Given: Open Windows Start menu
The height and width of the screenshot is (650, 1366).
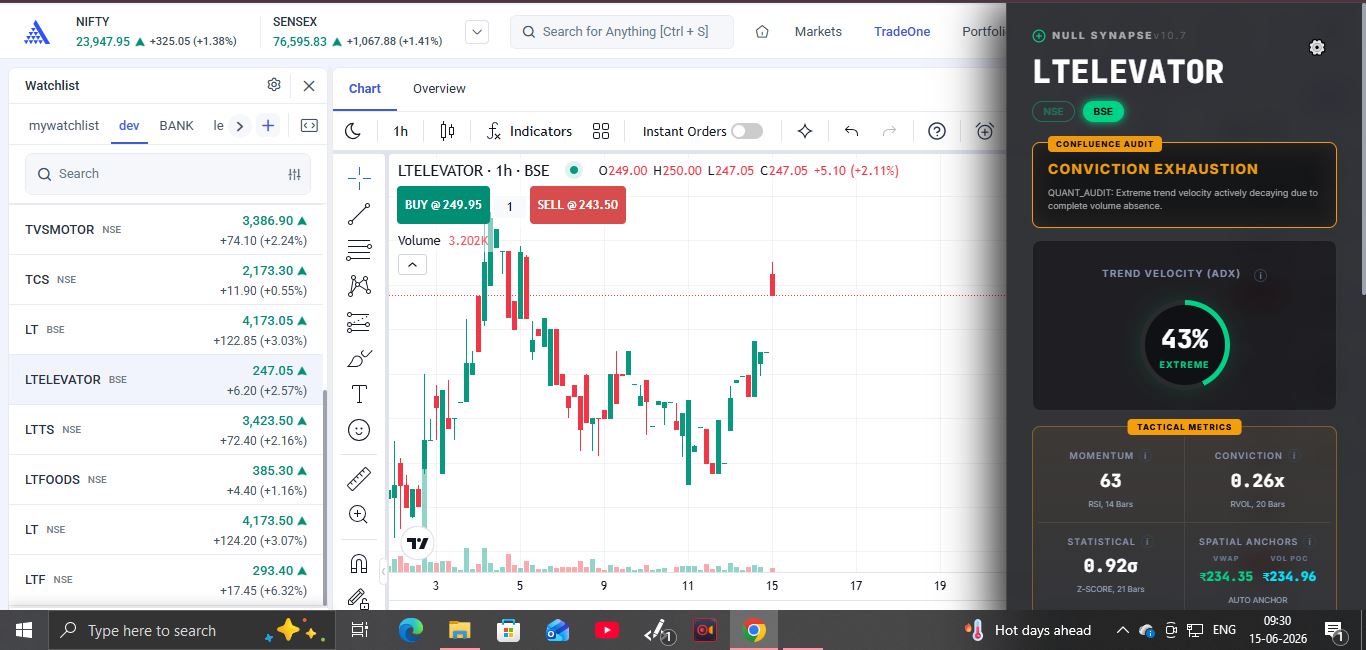Looking at the screenshot, I should tap(24, 630).
